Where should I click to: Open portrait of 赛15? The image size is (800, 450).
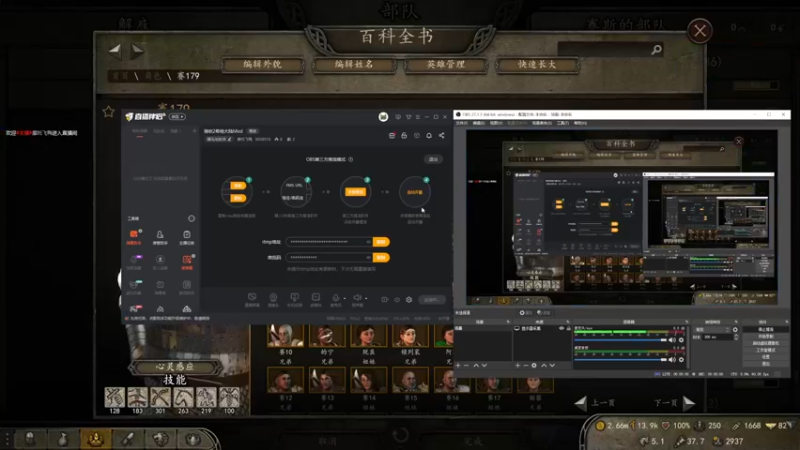410,381
